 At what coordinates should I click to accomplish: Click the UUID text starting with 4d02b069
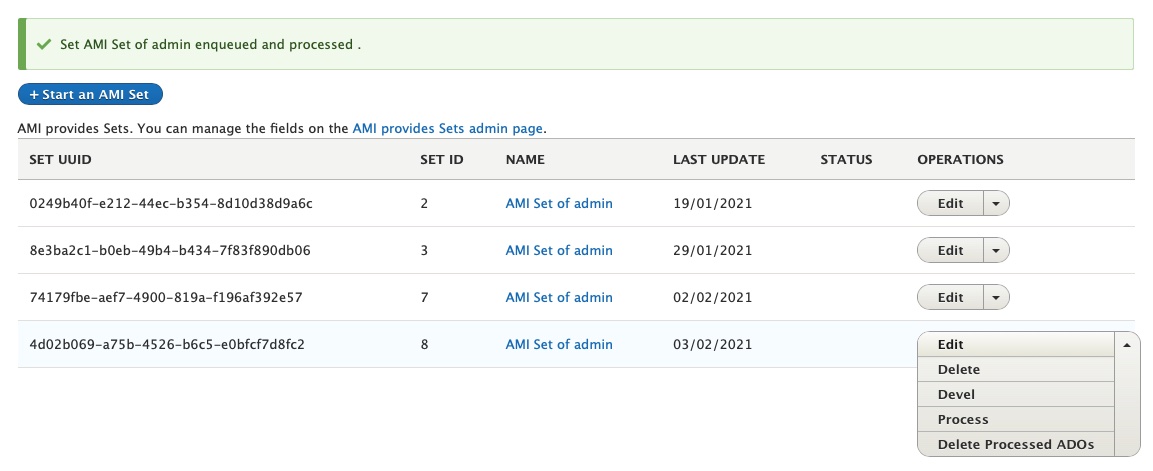[x=167, y=345]
